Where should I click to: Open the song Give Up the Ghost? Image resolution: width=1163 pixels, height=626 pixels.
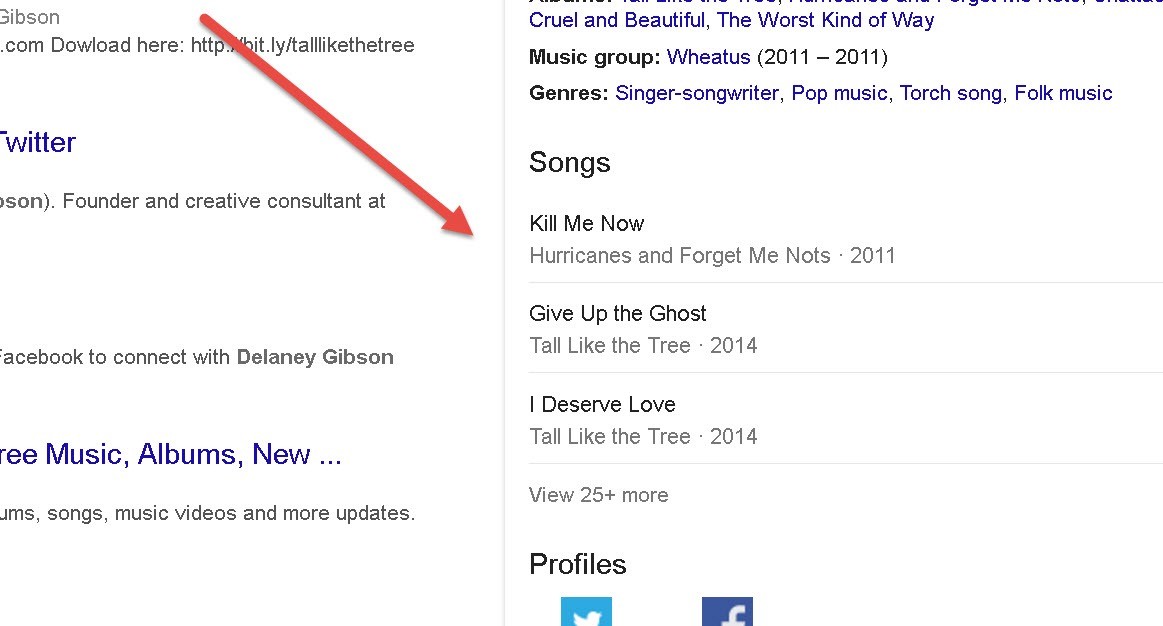618,313
